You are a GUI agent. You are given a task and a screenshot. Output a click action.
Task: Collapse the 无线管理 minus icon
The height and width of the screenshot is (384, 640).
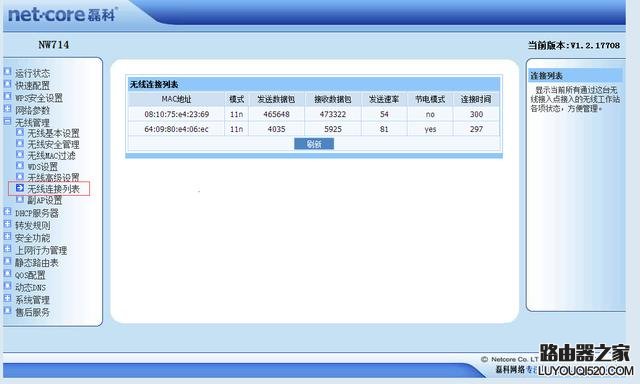click(7, 121)
